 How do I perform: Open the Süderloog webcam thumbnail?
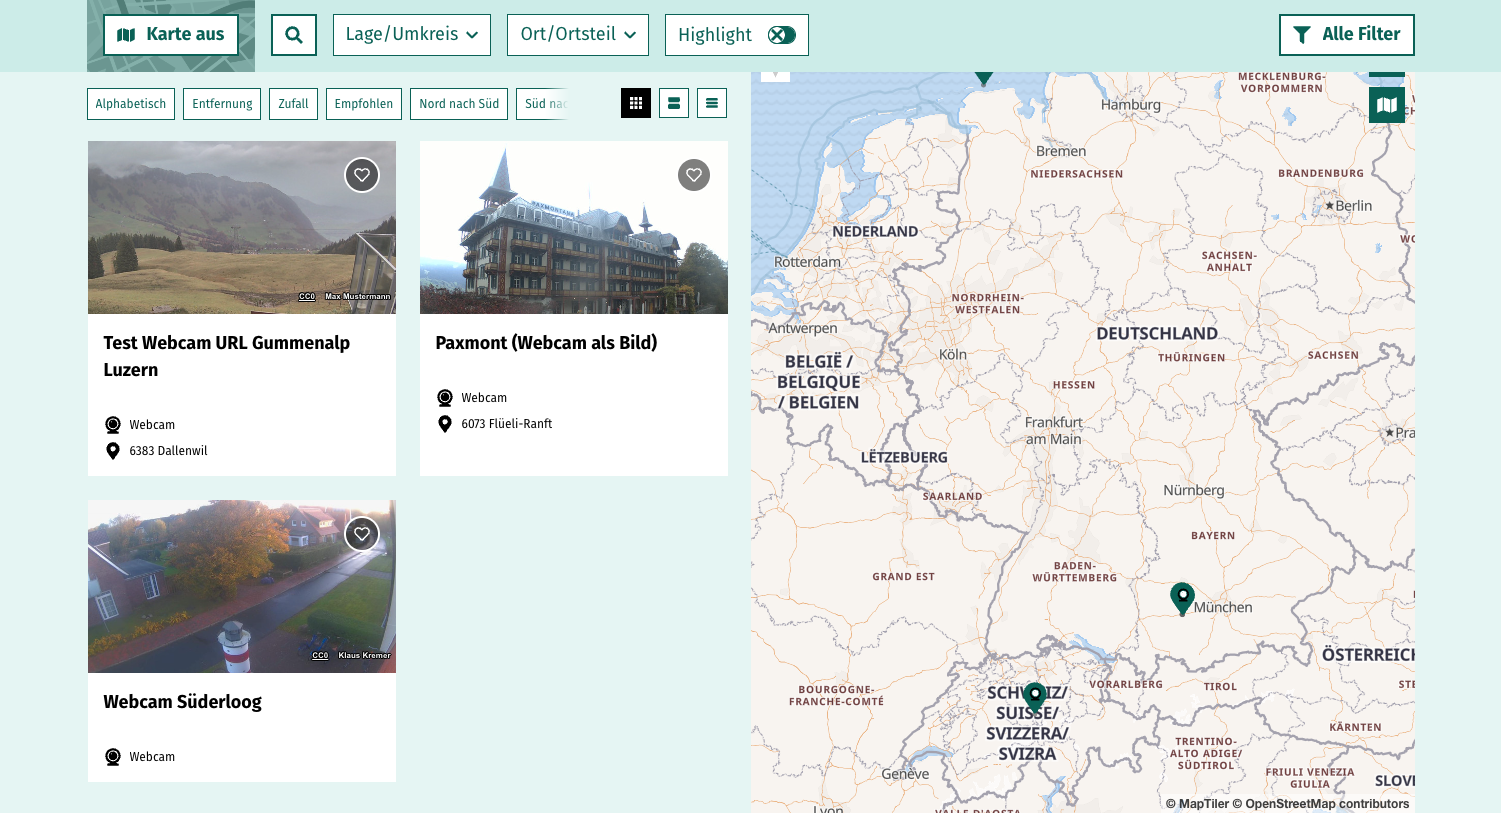pyautogui.click(x=242, y=587)
